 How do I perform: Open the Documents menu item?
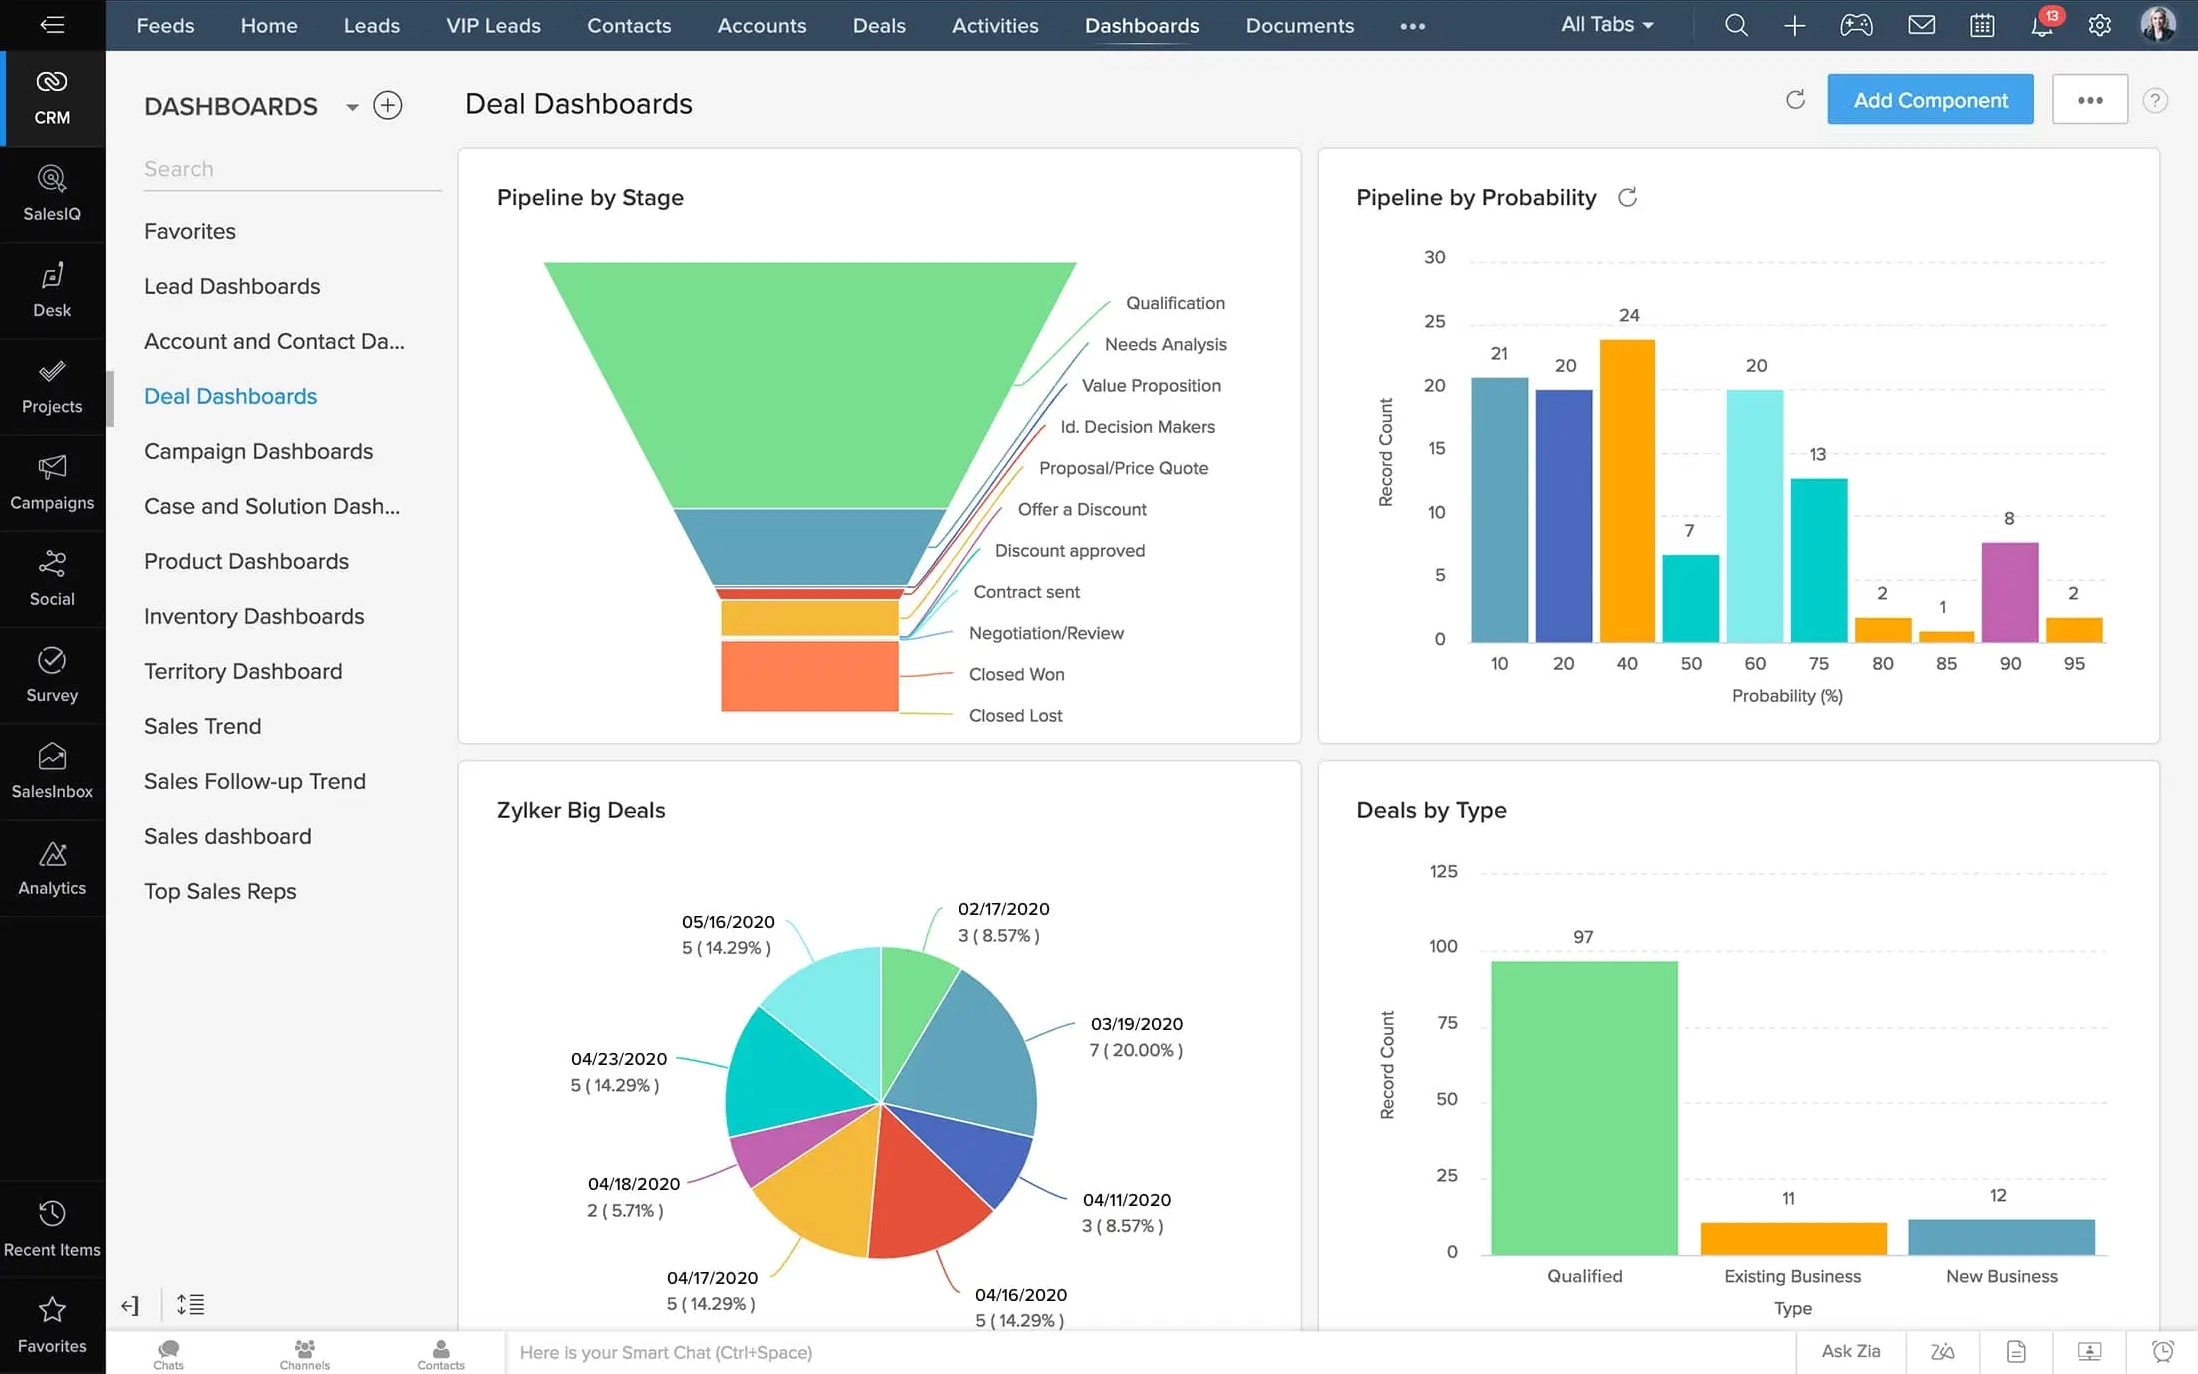point(1299,25)
